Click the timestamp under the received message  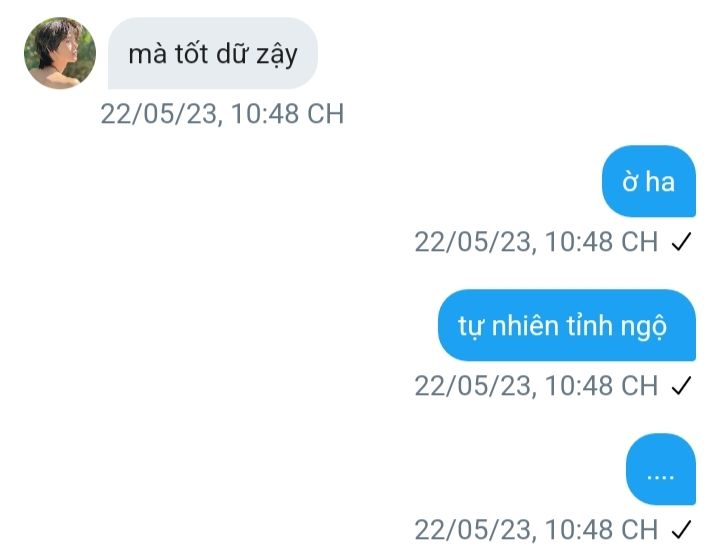(222, 114)
